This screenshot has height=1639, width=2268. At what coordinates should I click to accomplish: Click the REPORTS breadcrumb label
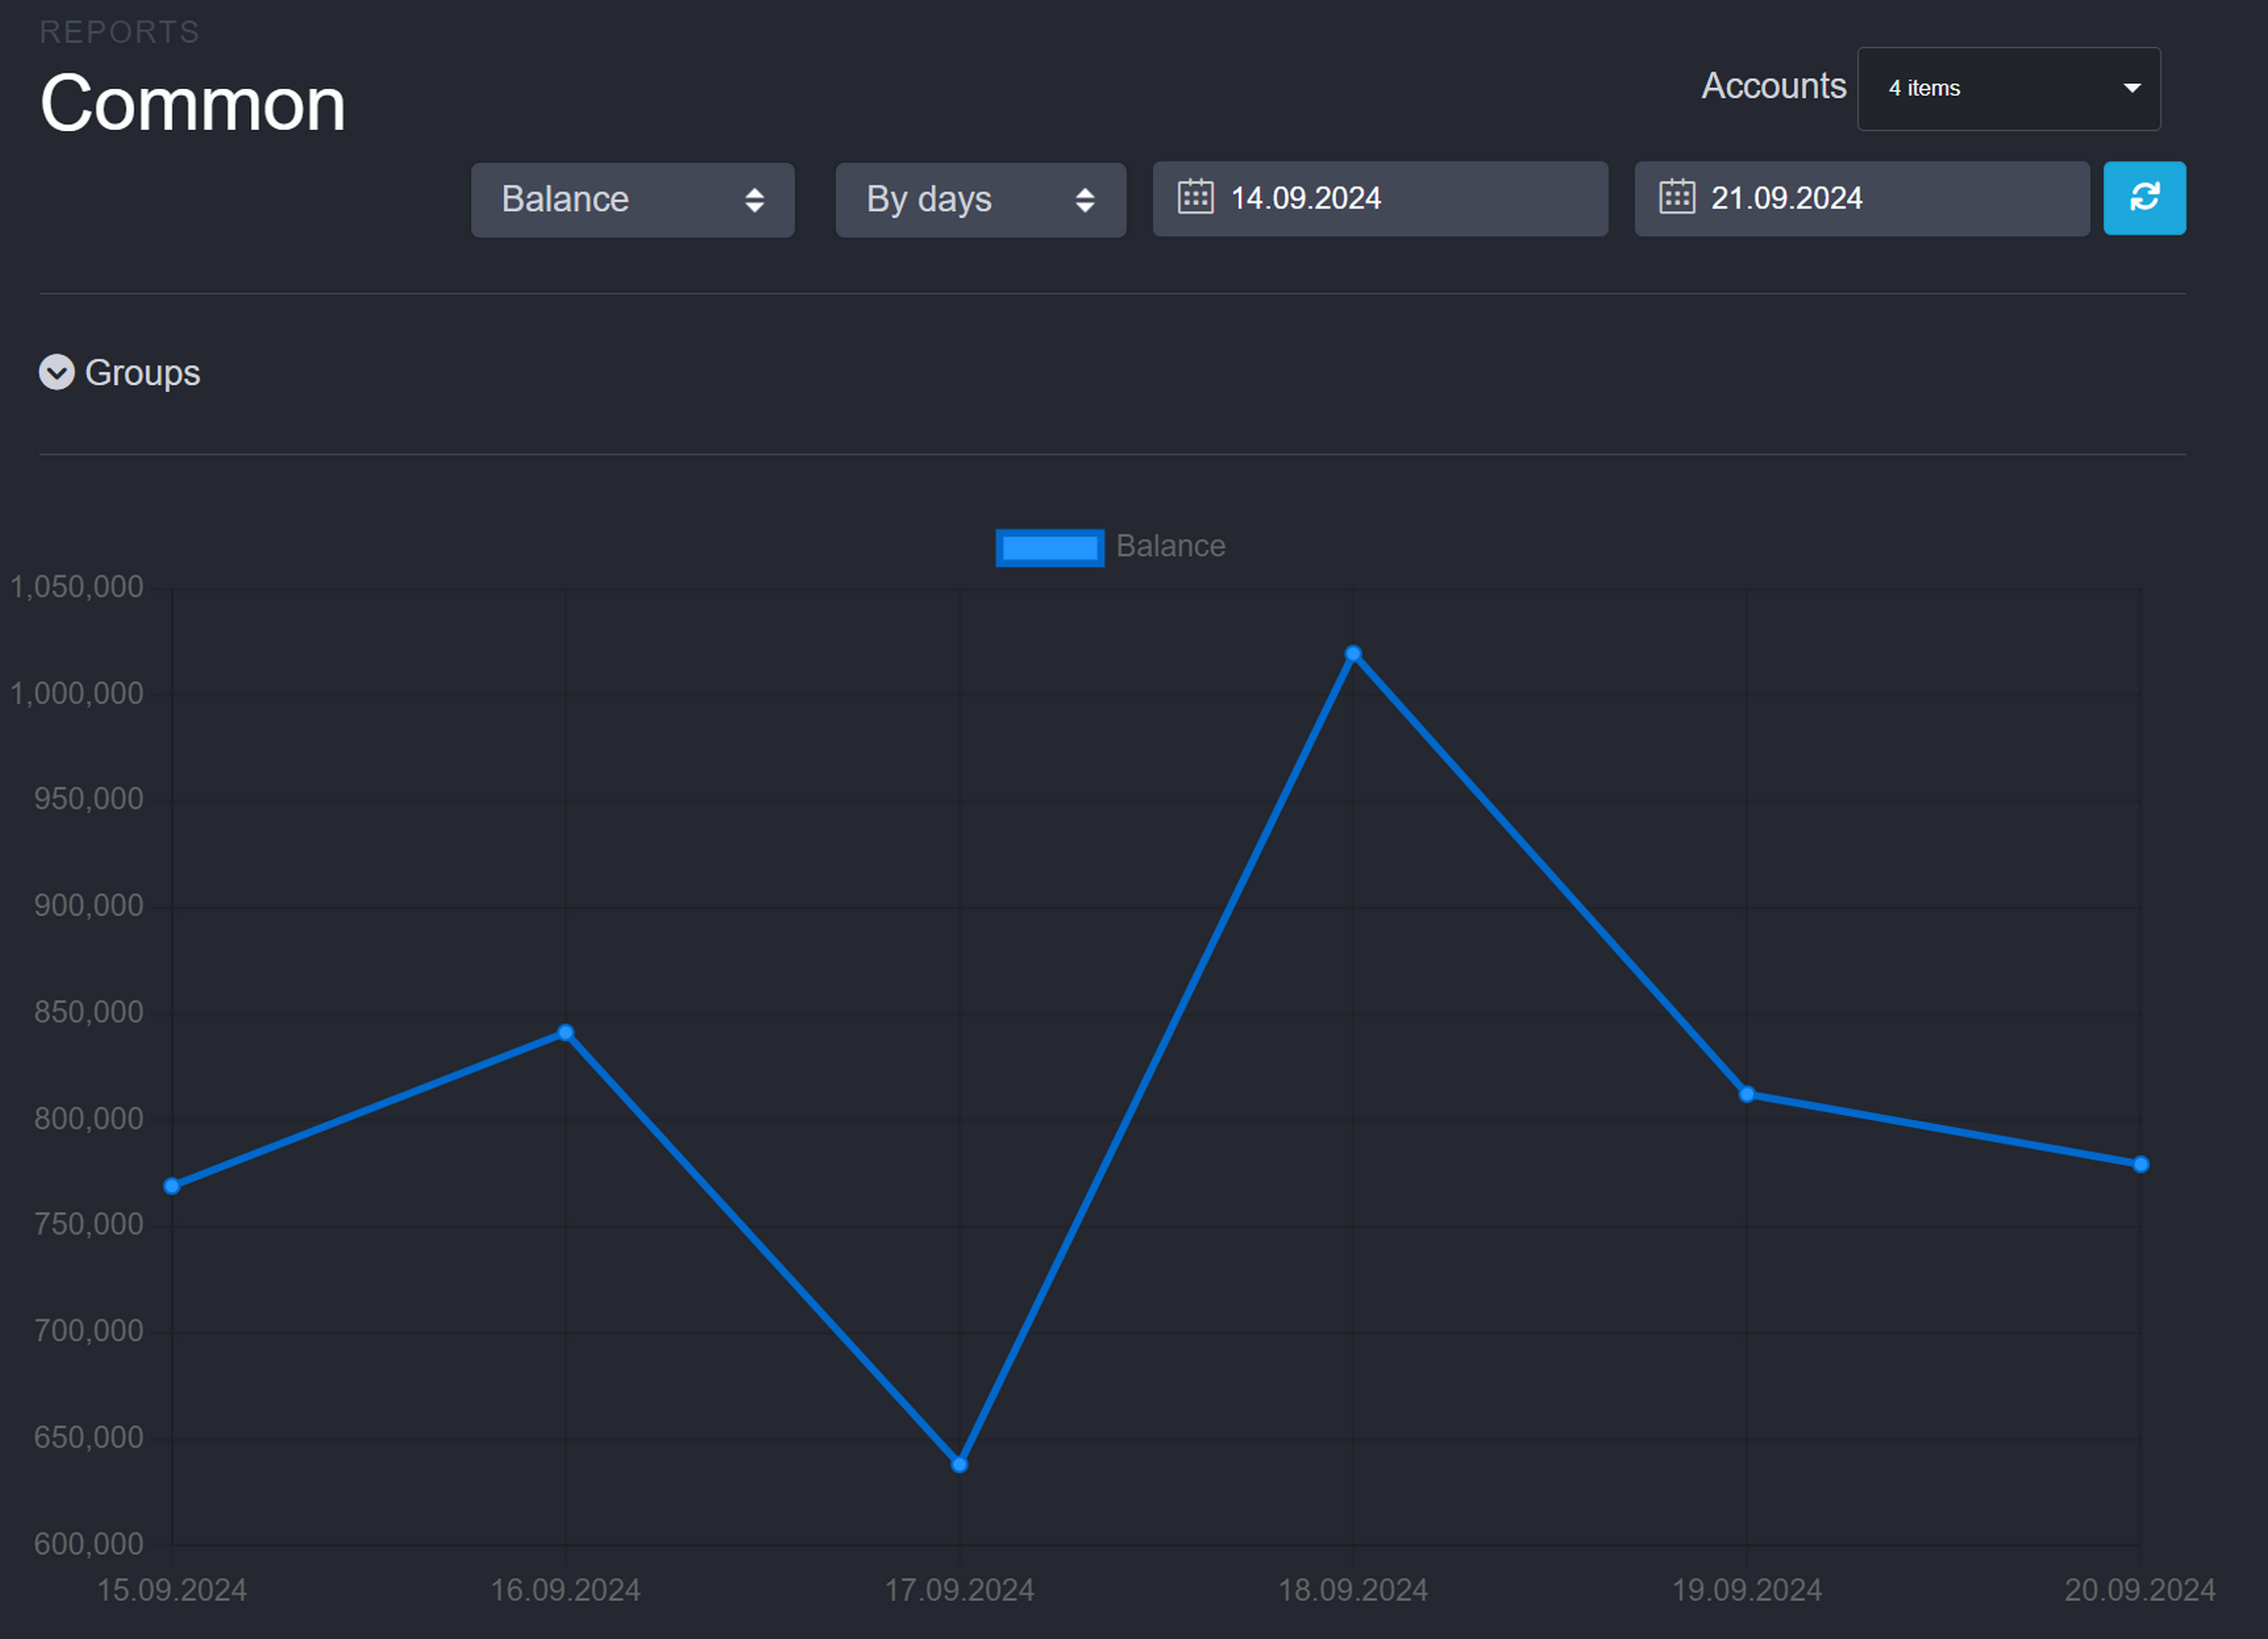coord(119,32)
